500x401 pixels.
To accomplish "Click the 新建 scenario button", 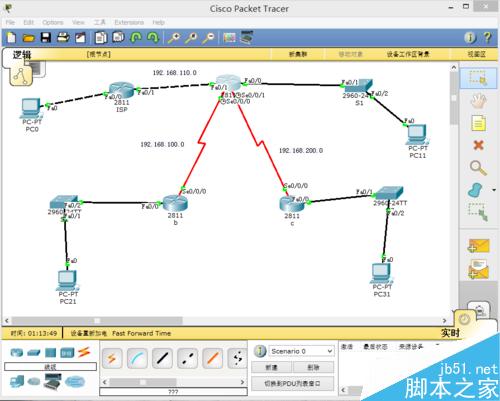I will pos(272,367).
